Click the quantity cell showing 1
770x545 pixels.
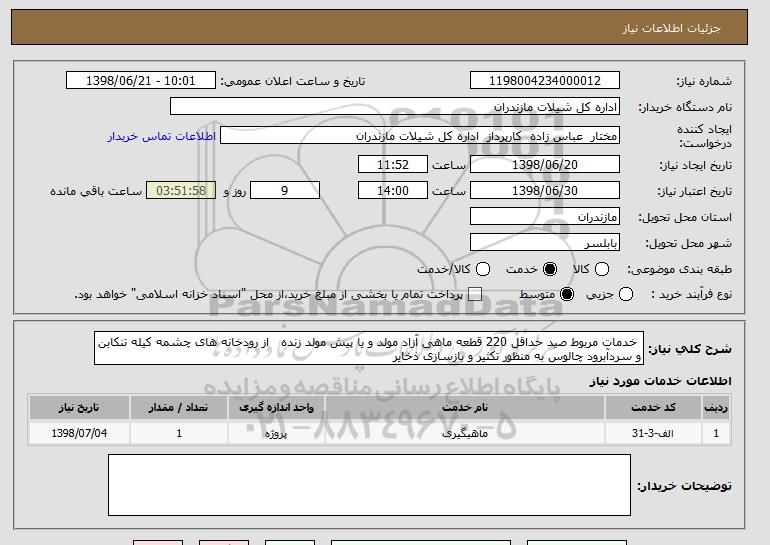[x=179, y=433]
